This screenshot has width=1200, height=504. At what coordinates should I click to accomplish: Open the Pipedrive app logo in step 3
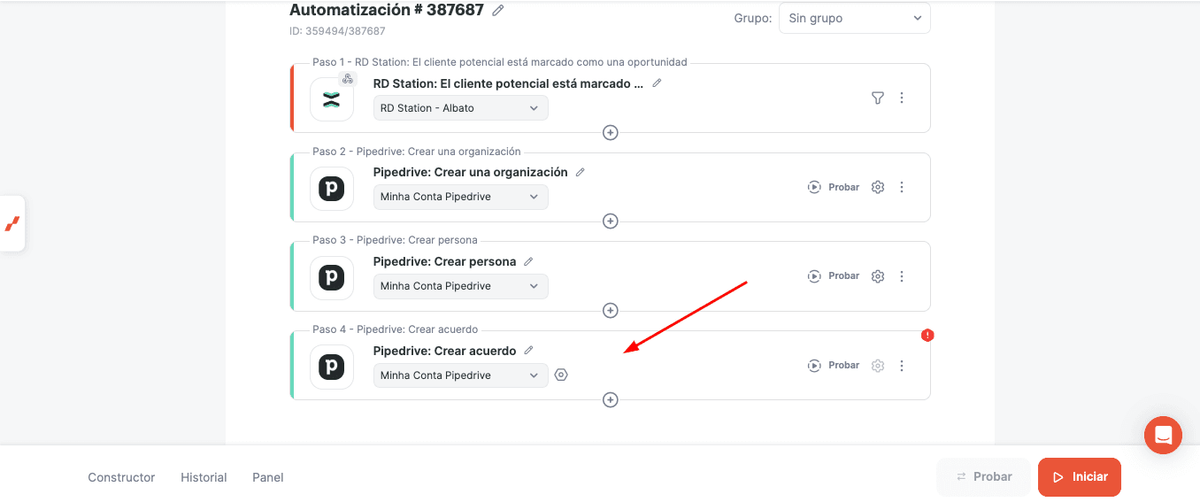click(x=331, y=277)
